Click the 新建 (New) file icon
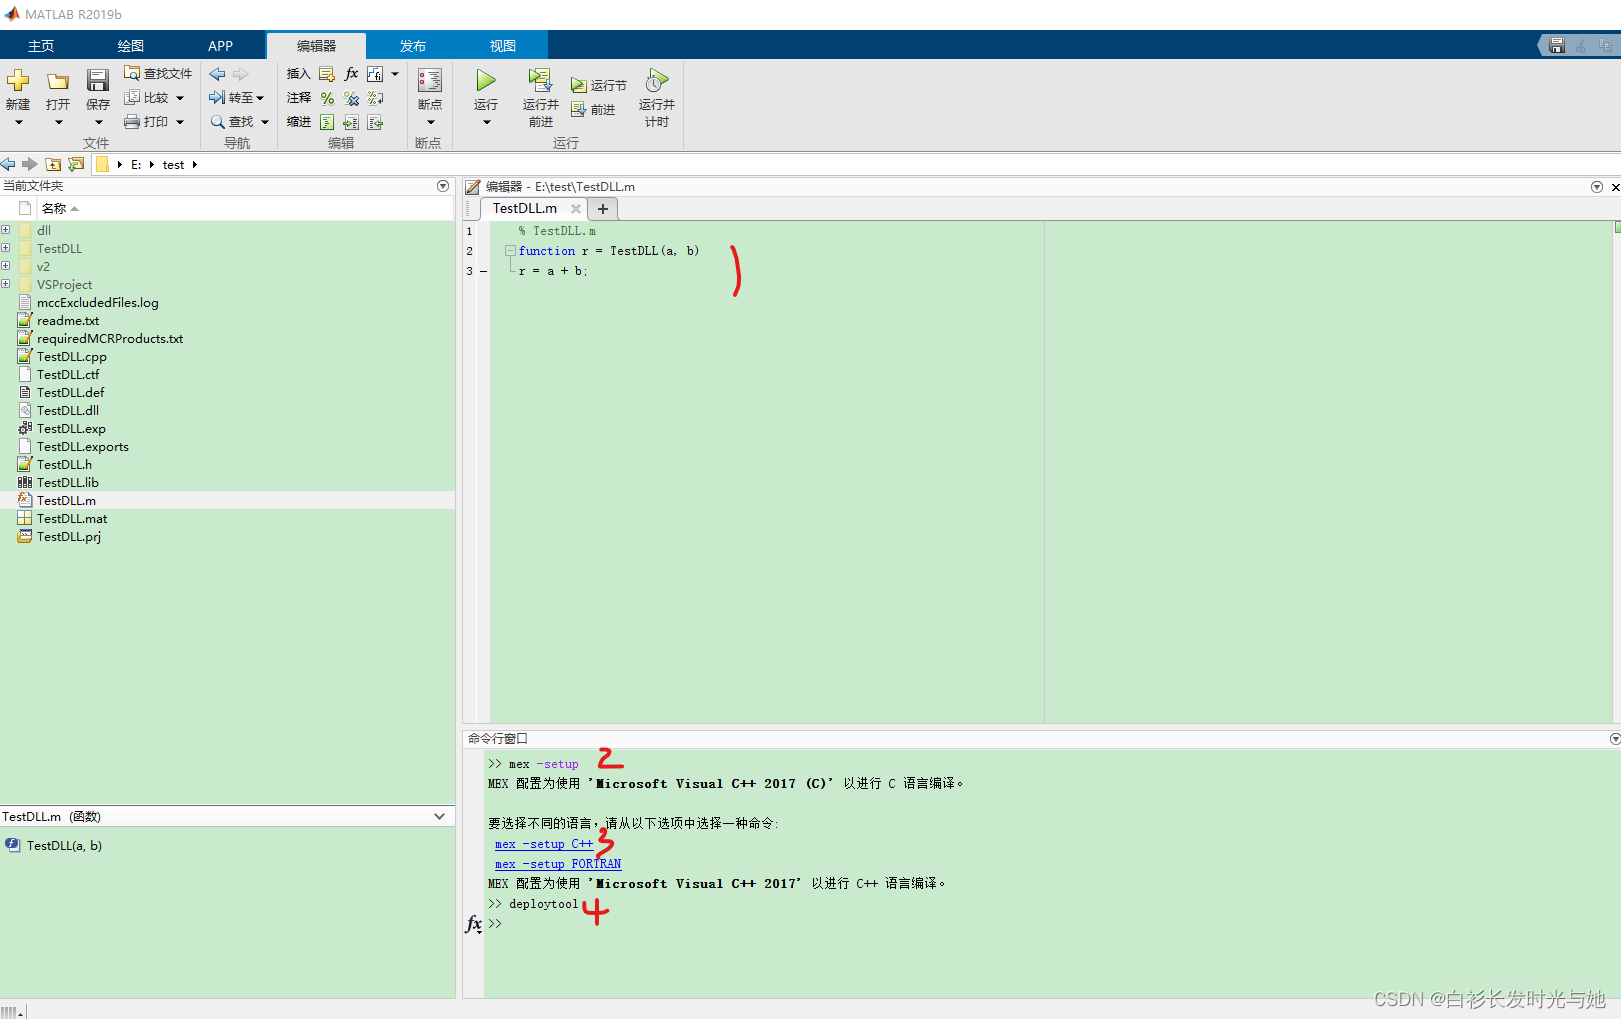Screen dimensions: 1621x1019 [x=18, y=81]
